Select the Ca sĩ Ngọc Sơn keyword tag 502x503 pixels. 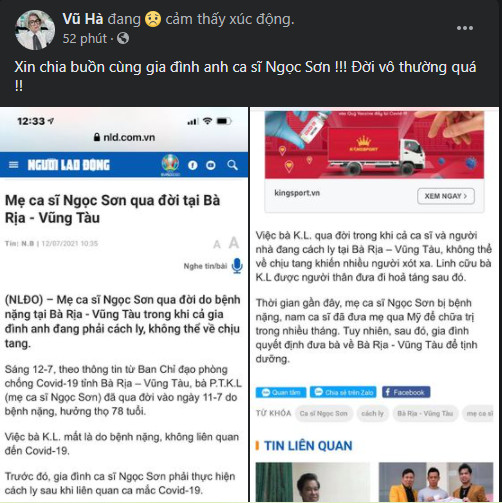[324, 414]
